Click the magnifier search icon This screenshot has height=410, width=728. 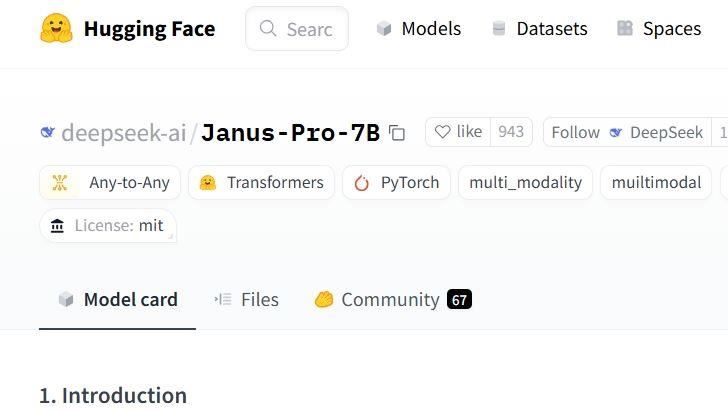click(x=267, y=29)
